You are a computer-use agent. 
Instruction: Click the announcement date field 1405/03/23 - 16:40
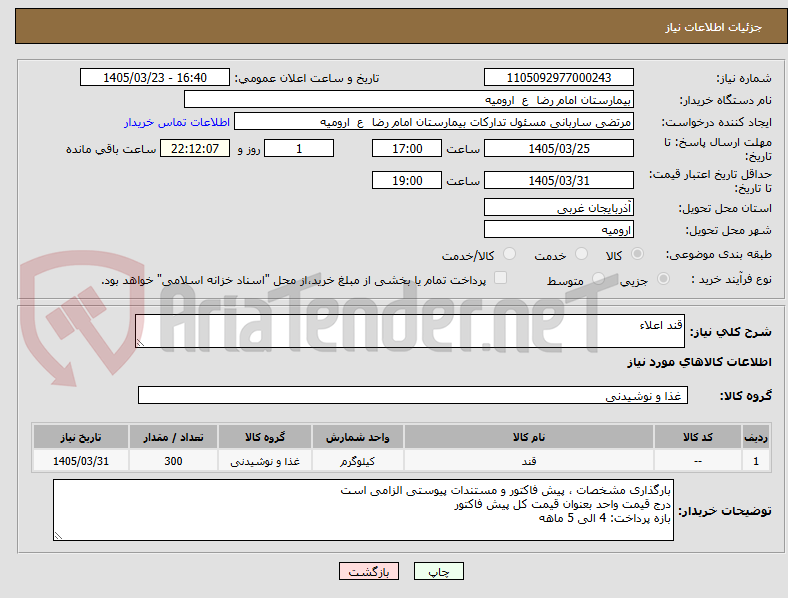[x=155, y=77]
